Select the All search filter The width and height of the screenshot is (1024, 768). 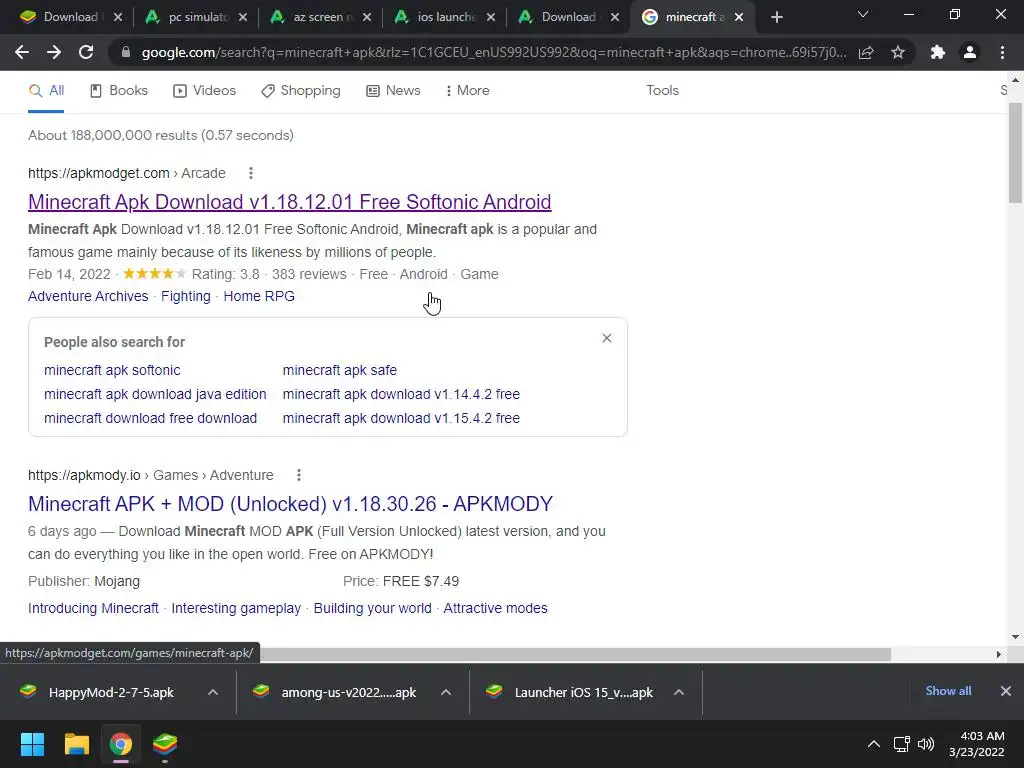point(46,91)
